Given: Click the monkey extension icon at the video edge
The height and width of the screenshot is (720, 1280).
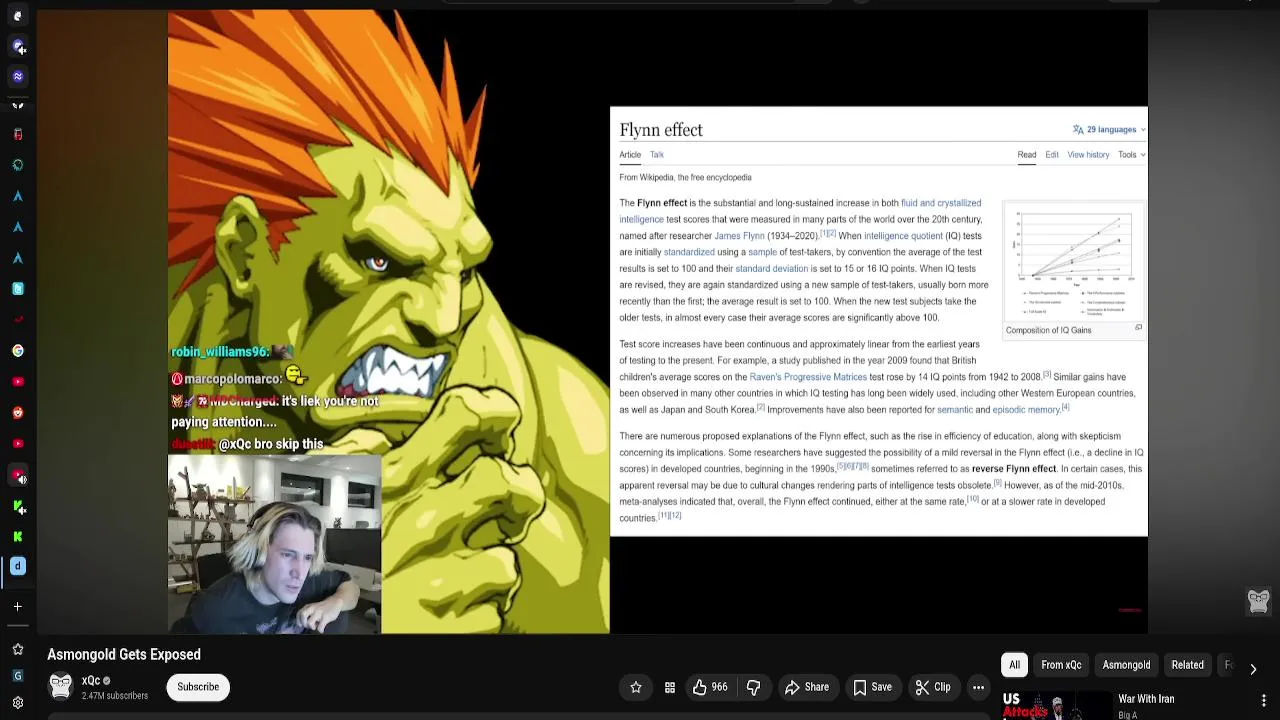Looking at the screenshot, I should 1258,601.
